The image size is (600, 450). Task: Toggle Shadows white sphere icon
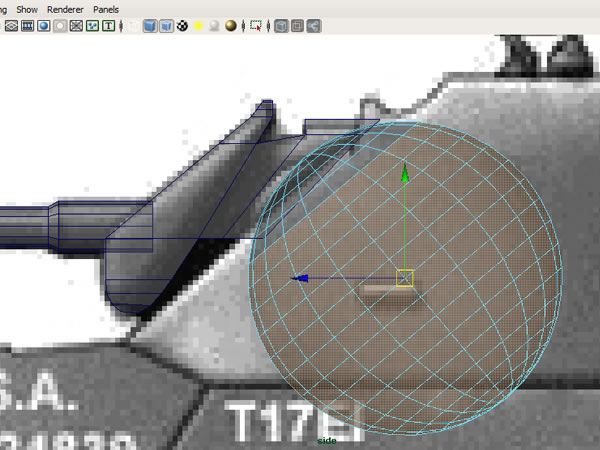point(214,26)
